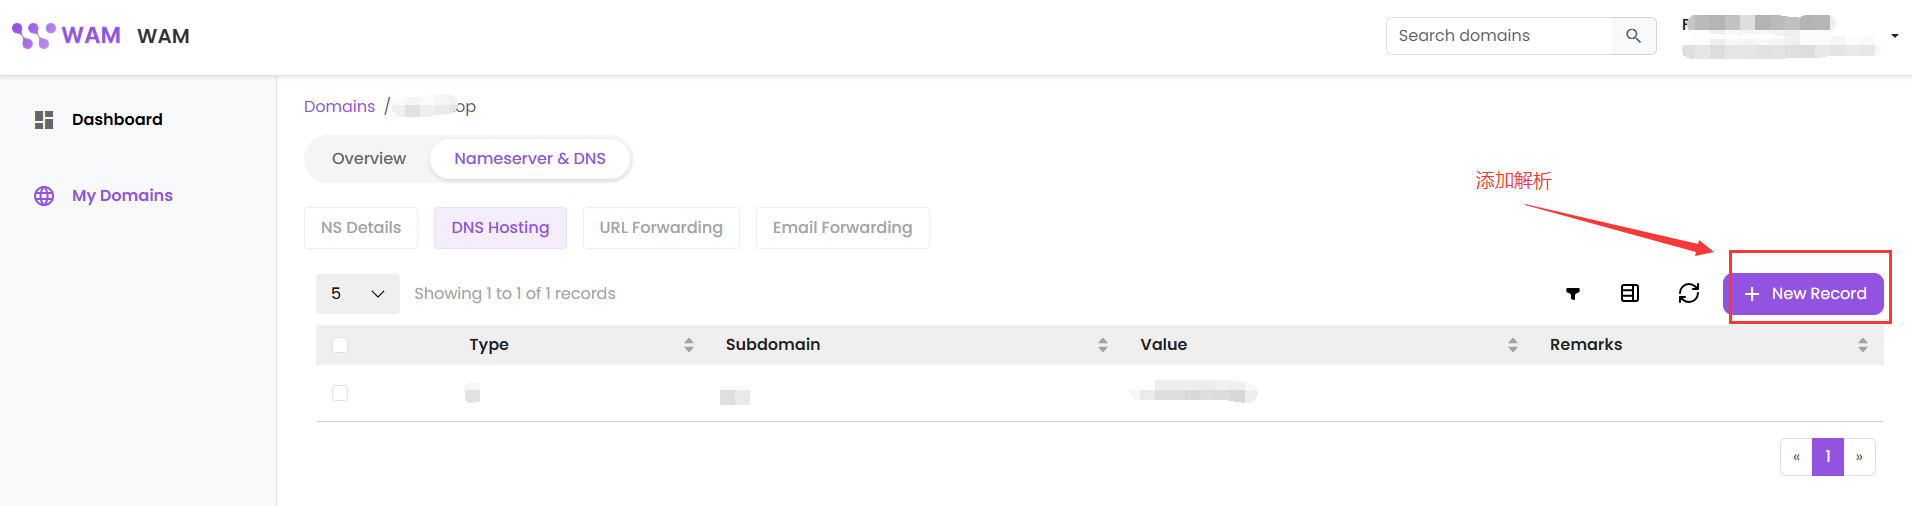The width and height of the screenshot is (1912, 506).
Task: Expand the account menu arrow
Action: click(x=1895, y=36)
